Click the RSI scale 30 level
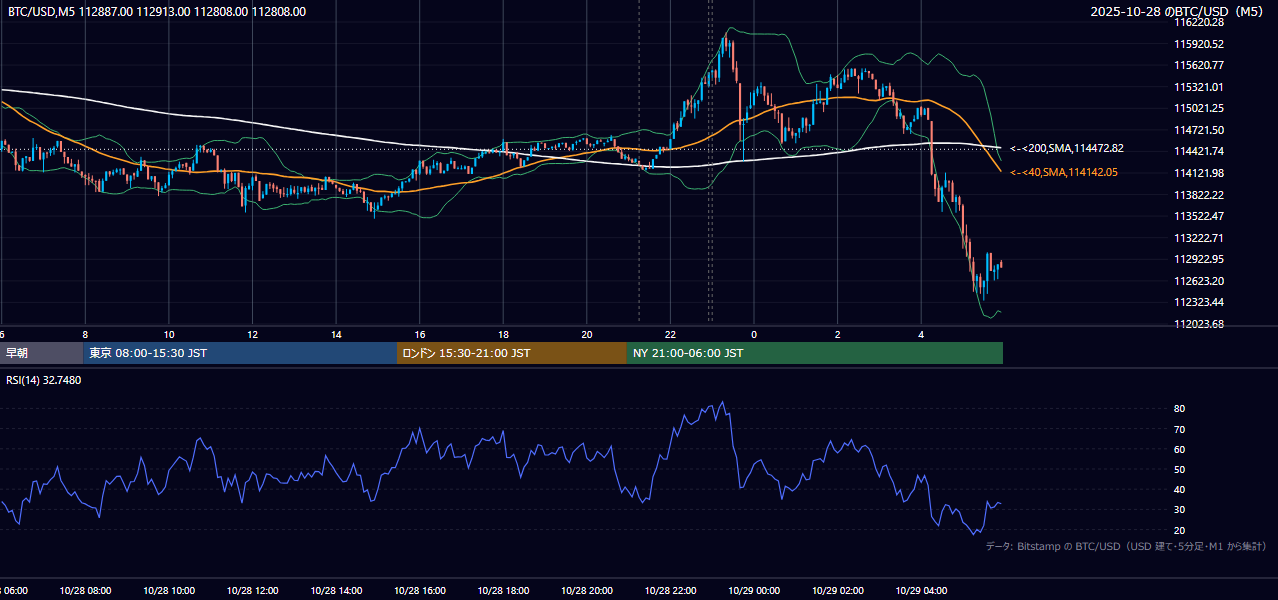This screenshot has width=1278, height=600. [x=1179, y=510]
